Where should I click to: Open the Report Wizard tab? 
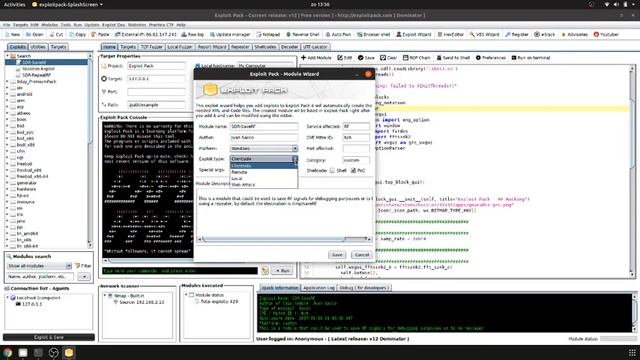(212, 47)
